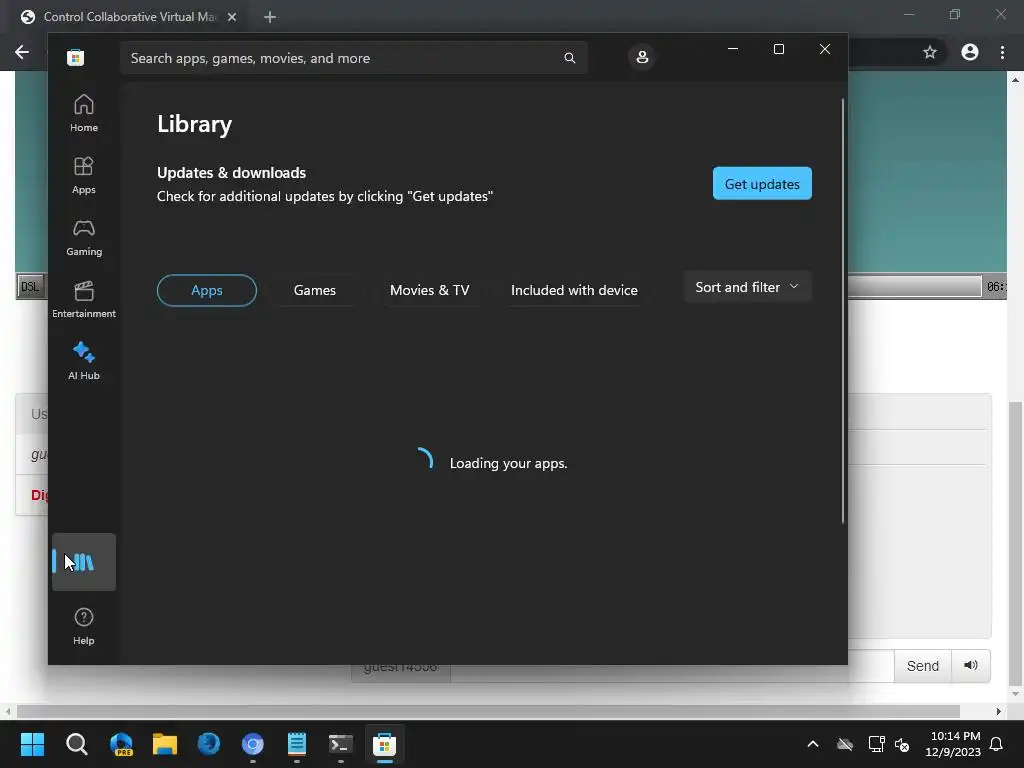The width and height of the screenshot is (1024, 768).
Task: Open the Entertainment section in sidebar
Action: pyautogui.click(x=84, y=300)
